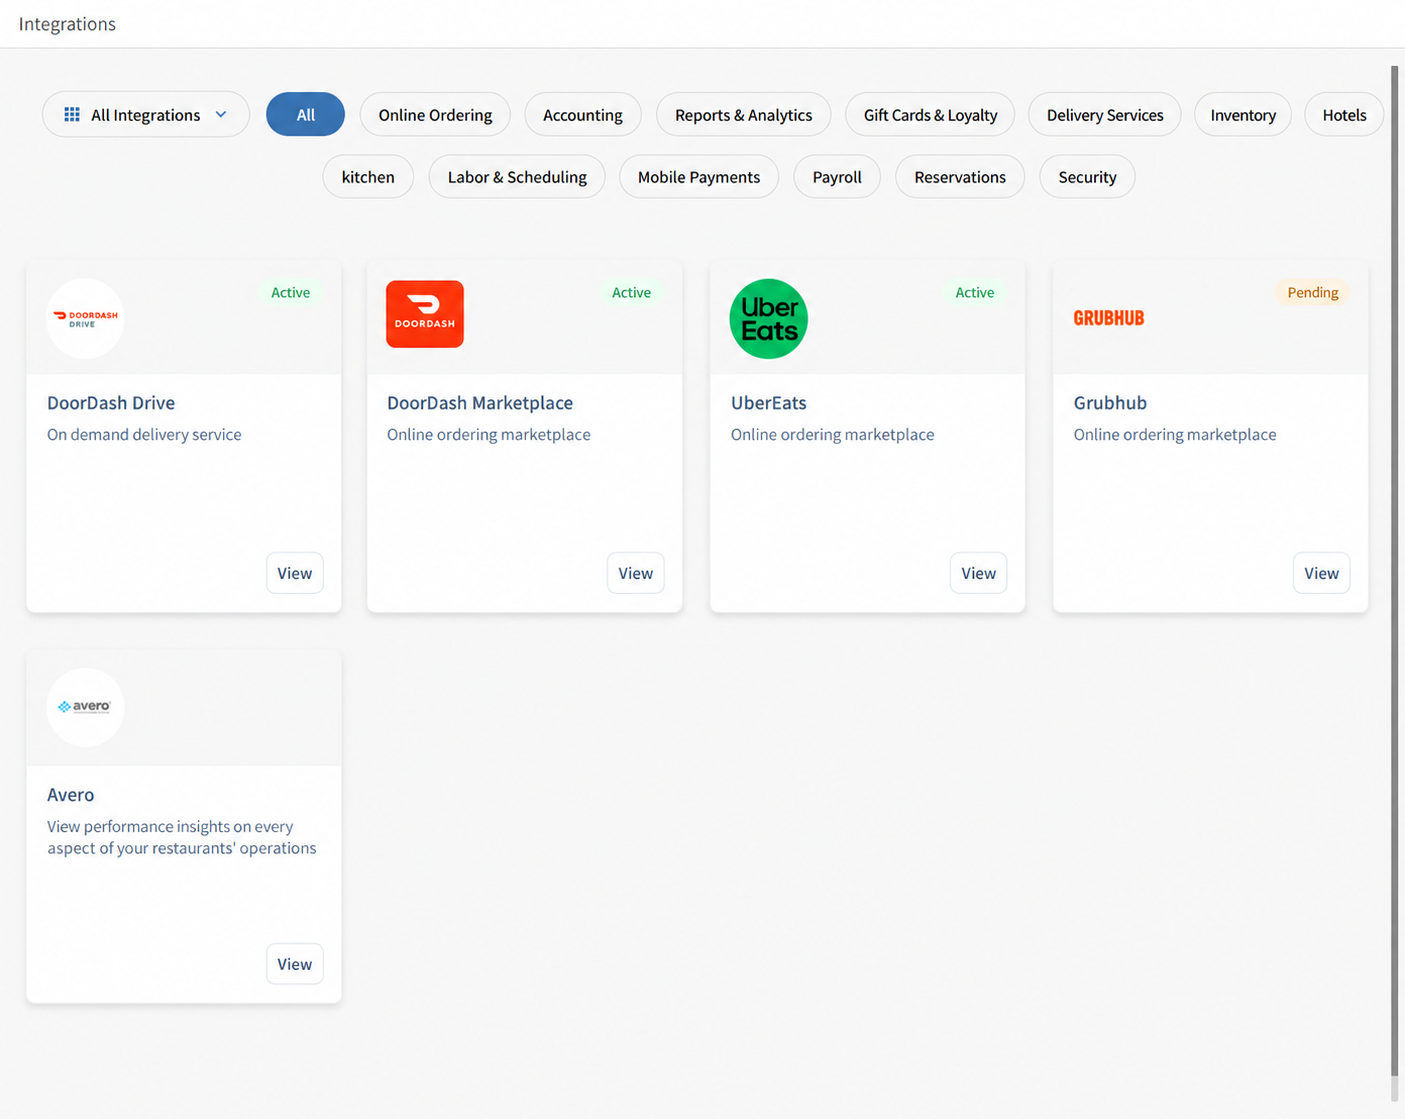1405x1119 pixels.
Task: Click the Avero logo icon
Action: pyautogui.click(x=85, y=707)
